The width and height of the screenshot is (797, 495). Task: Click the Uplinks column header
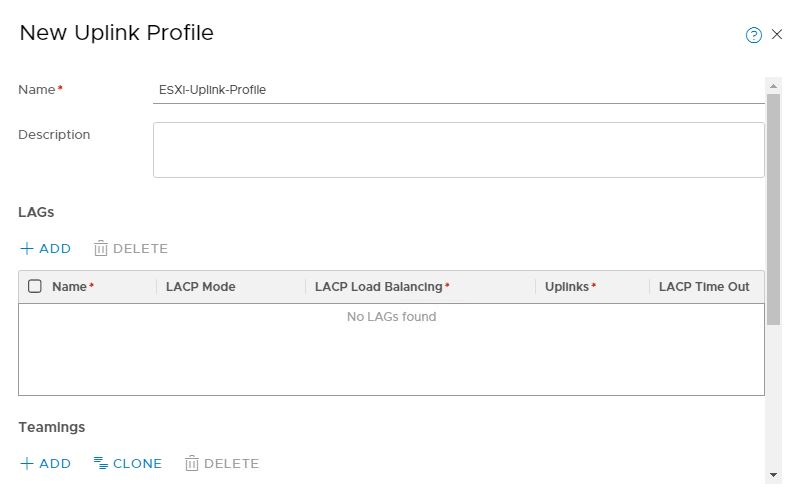point(567,287)
